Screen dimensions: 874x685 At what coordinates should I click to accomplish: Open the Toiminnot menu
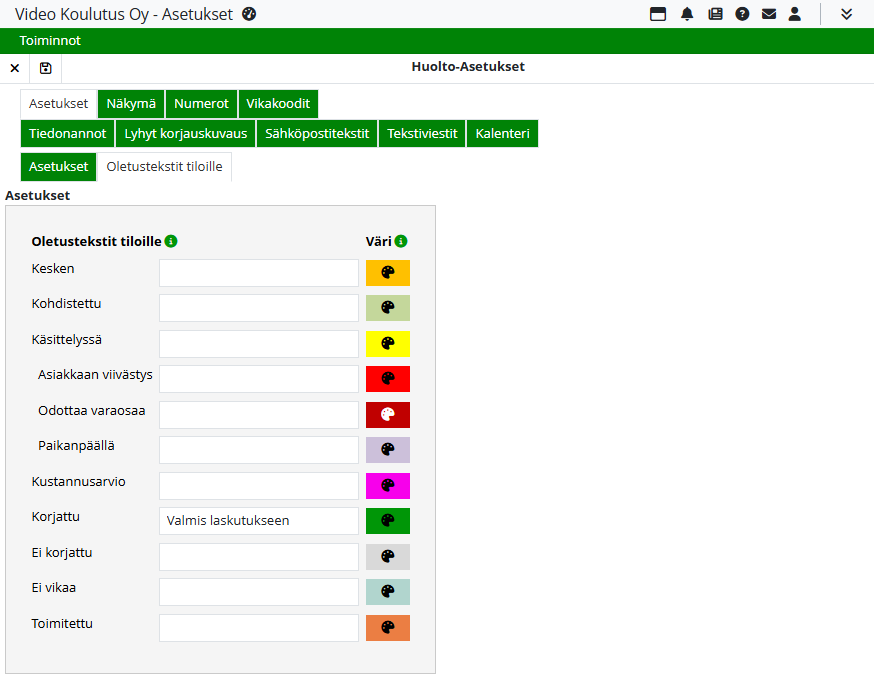(50, 41)
